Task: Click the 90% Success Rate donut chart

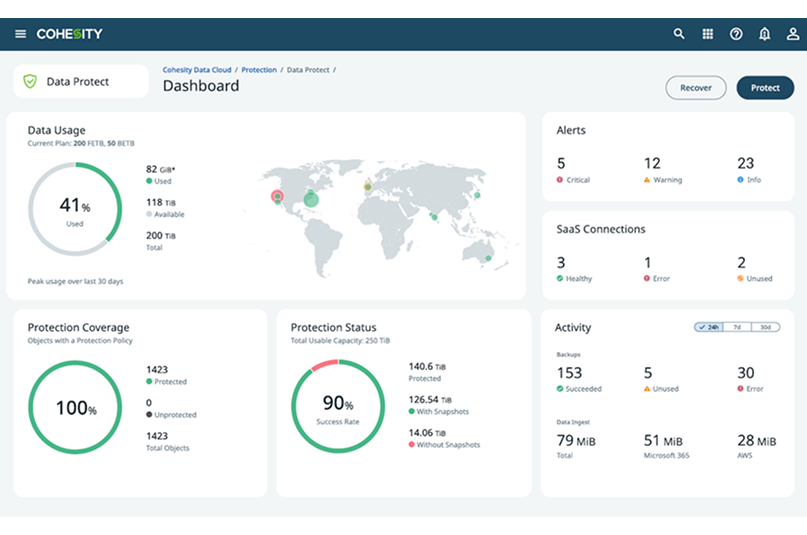Action: pos(337,406)
